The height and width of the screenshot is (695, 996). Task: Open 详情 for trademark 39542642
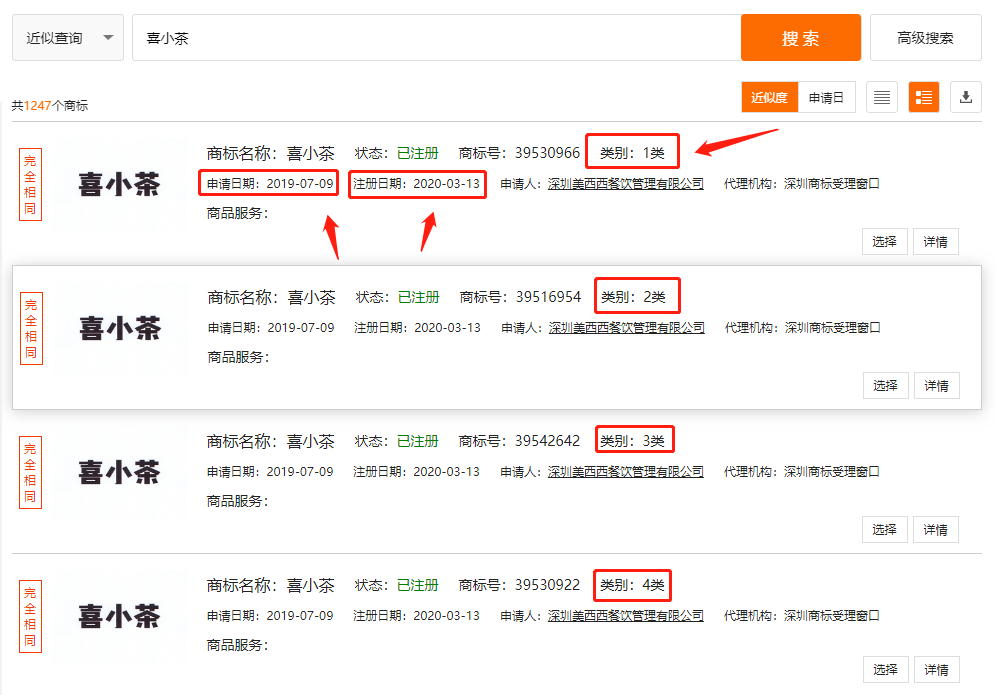935,529
